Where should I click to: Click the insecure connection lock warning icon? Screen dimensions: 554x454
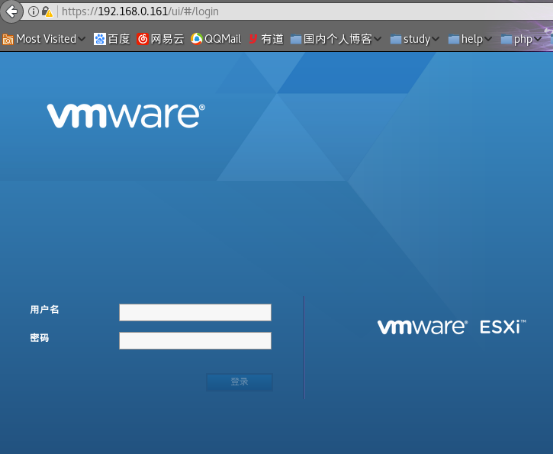pyautogui.click(x=47, y=12)
